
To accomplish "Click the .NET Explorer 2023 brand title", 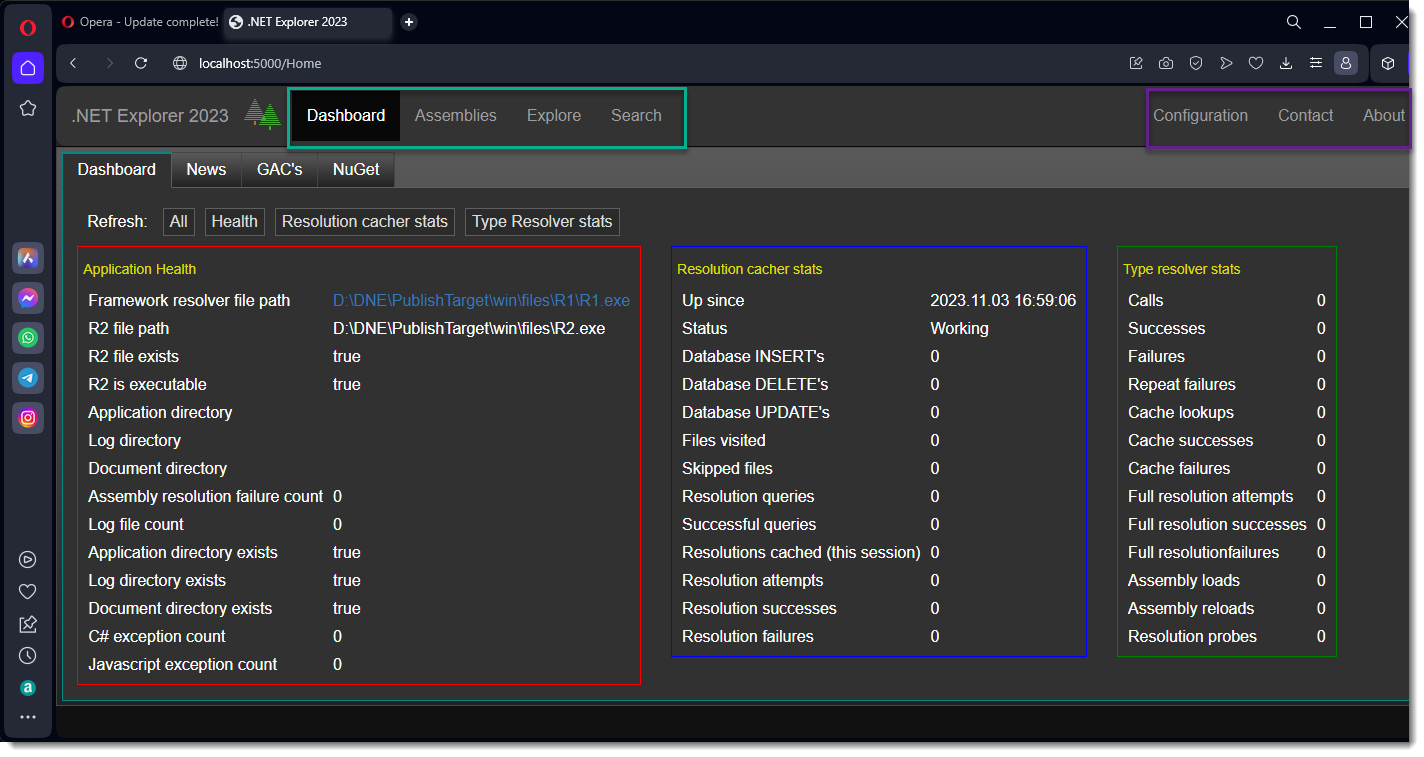I will click(x=150, y=116).
